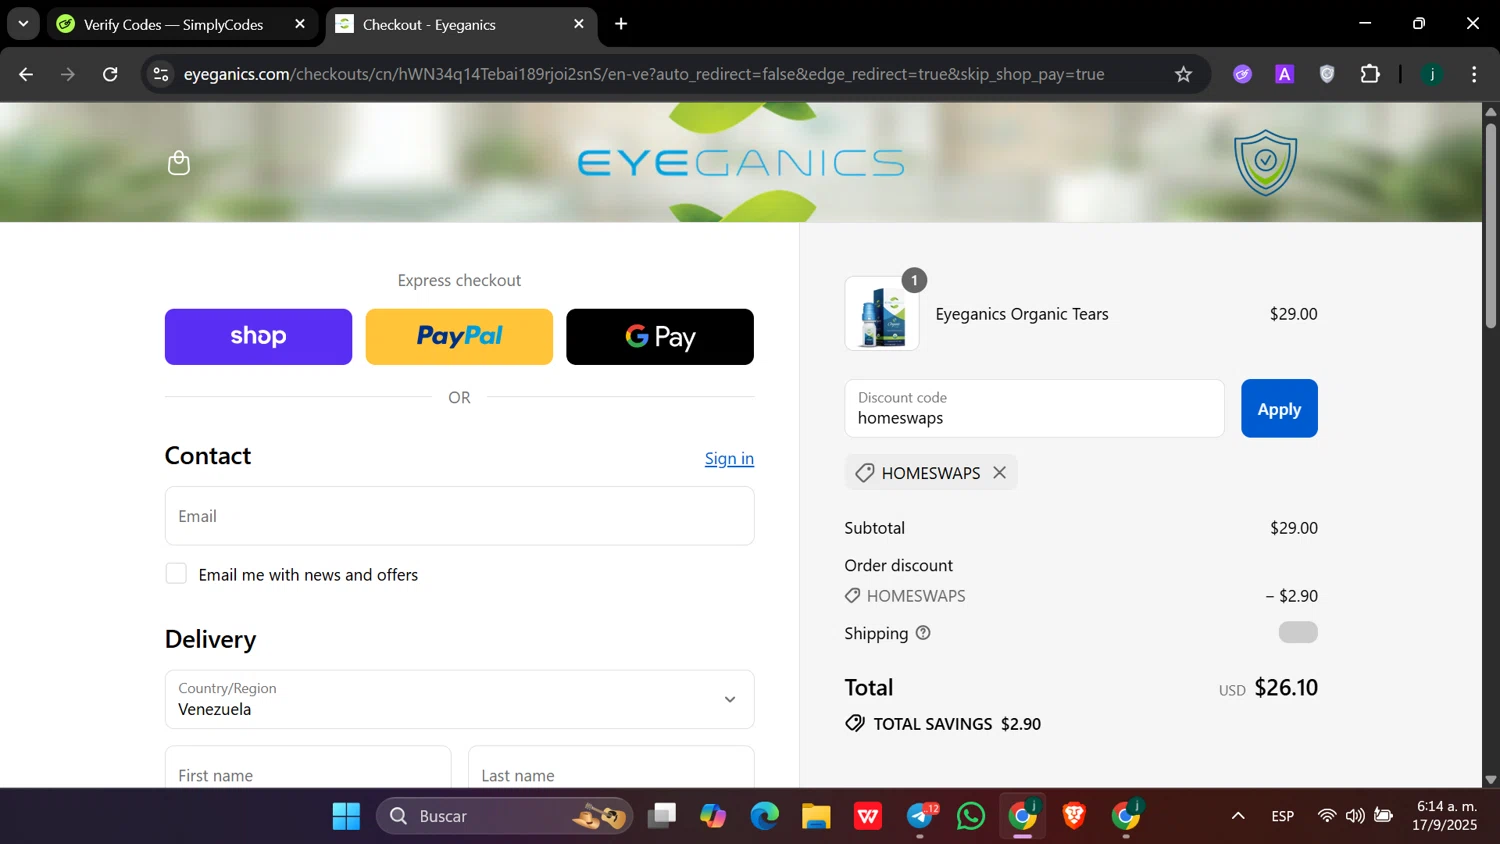
Task: Click the Total amount $26.10
Action: tap(1286, 688)
